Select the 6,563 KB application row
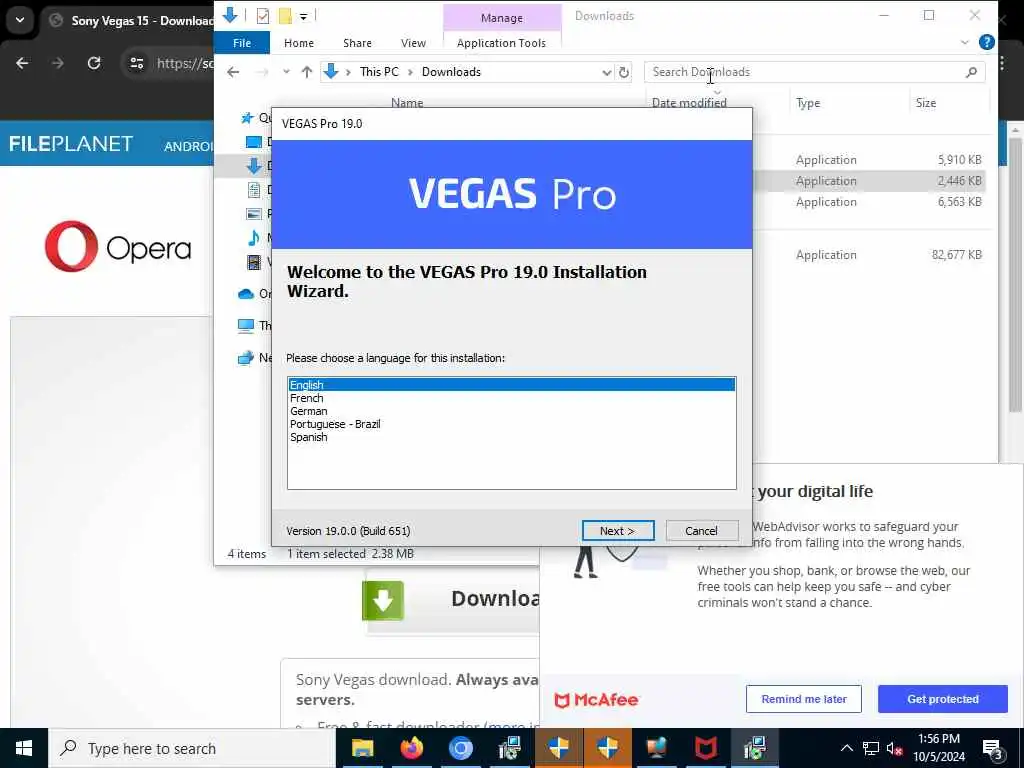This screenshot has height=768, width=1024. [869, 202]
